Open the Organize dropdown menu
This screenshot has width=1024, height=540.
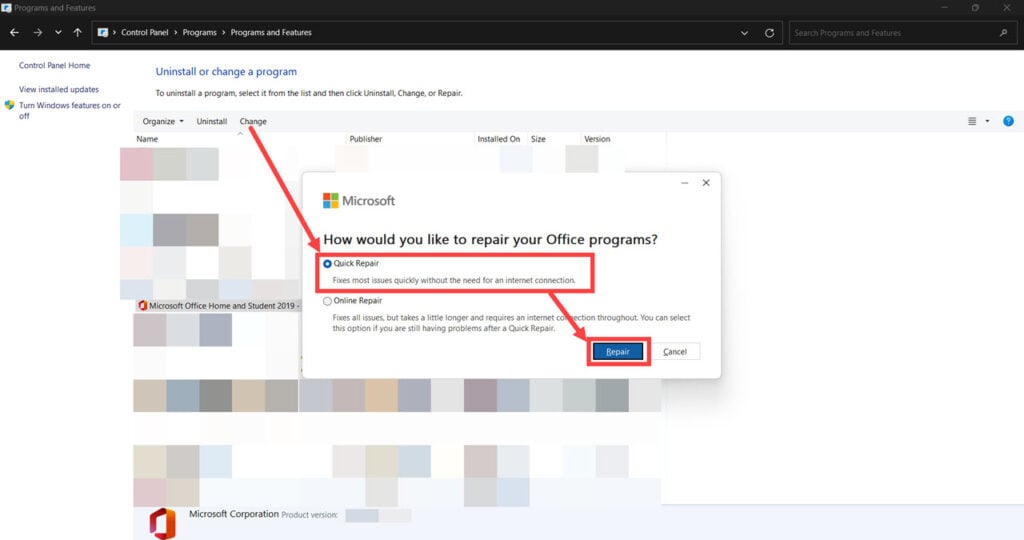(163, 121)
